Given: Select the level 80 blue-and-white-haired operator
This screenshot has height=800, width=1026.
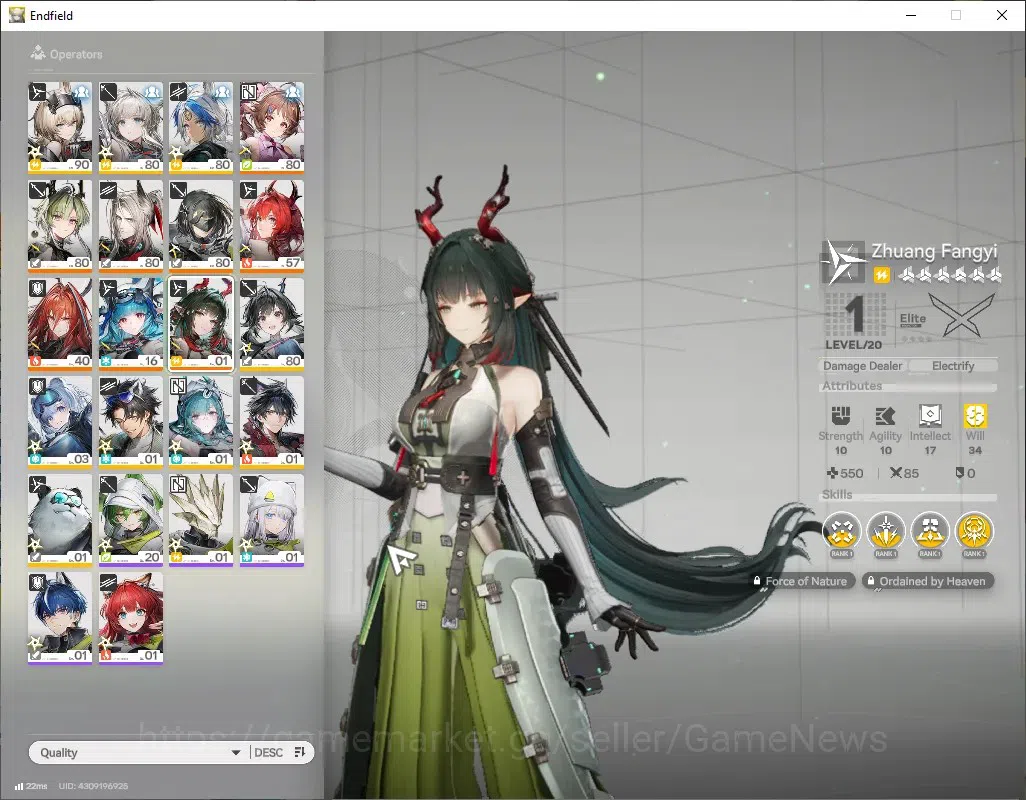Looking at the screenshot, I should 201,127.
